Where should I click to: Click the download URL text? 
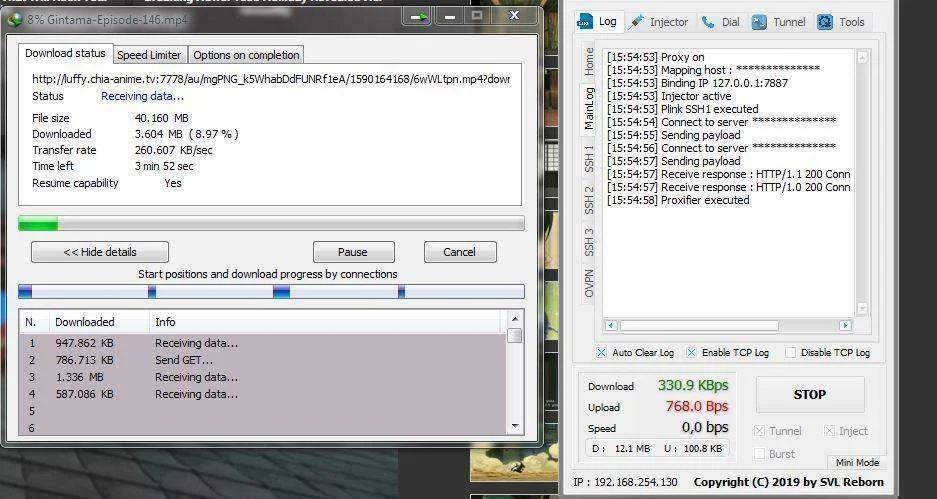tap(271, 79)
